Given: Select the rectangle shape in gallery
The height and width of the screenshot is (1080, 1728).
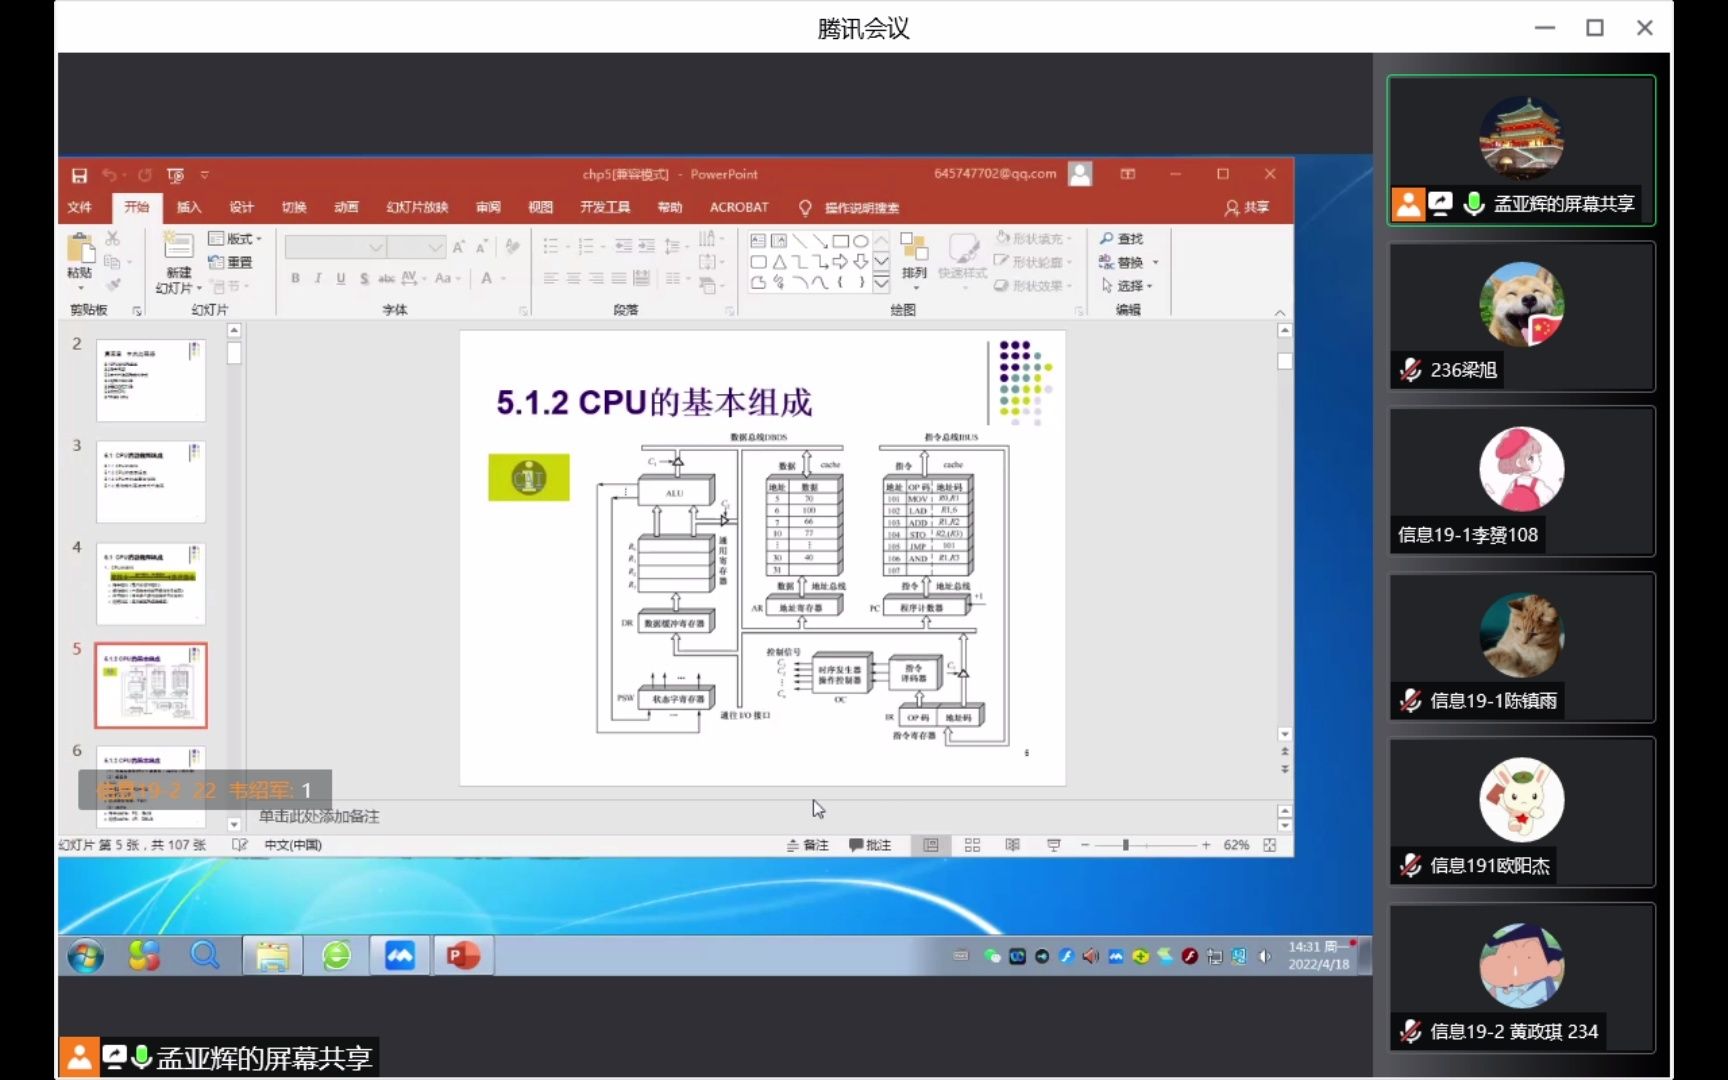Looking at the screenshot, I should click(841, 241).
